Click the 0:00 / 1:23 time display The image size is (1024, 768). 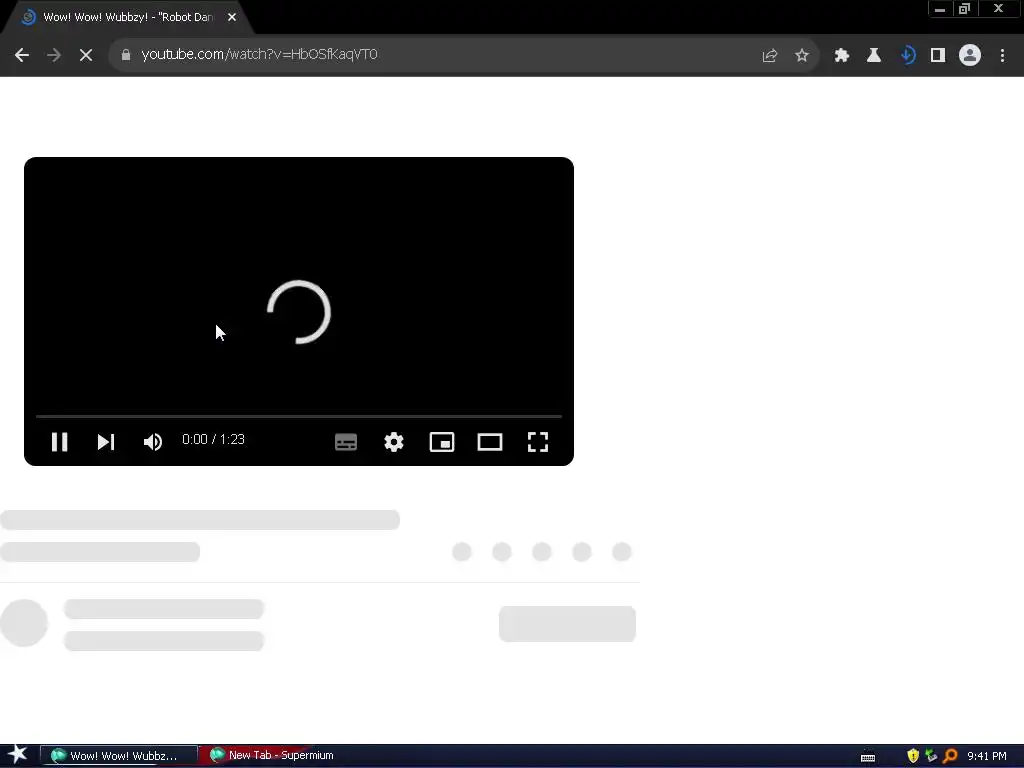214,440
